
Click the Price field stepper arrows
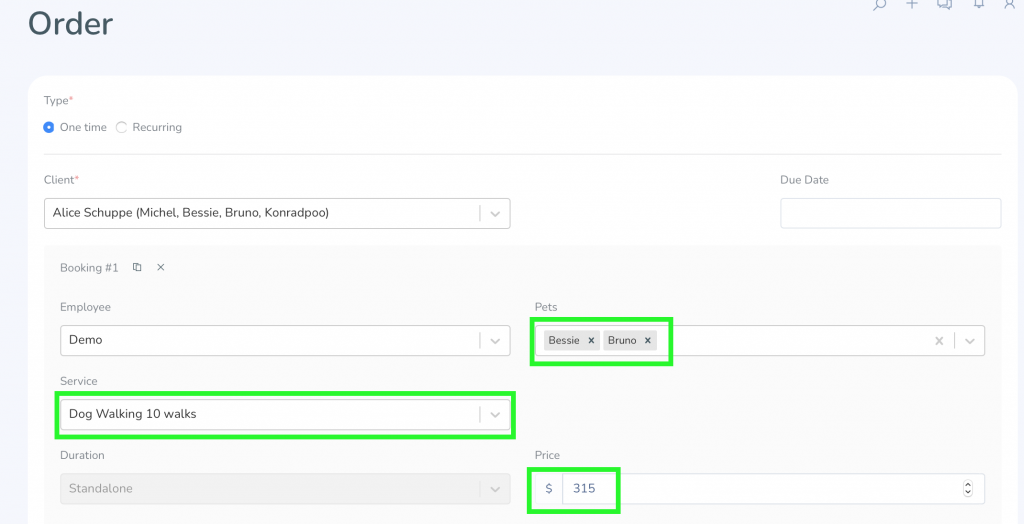pyautogui.click(x=968, y=488)
